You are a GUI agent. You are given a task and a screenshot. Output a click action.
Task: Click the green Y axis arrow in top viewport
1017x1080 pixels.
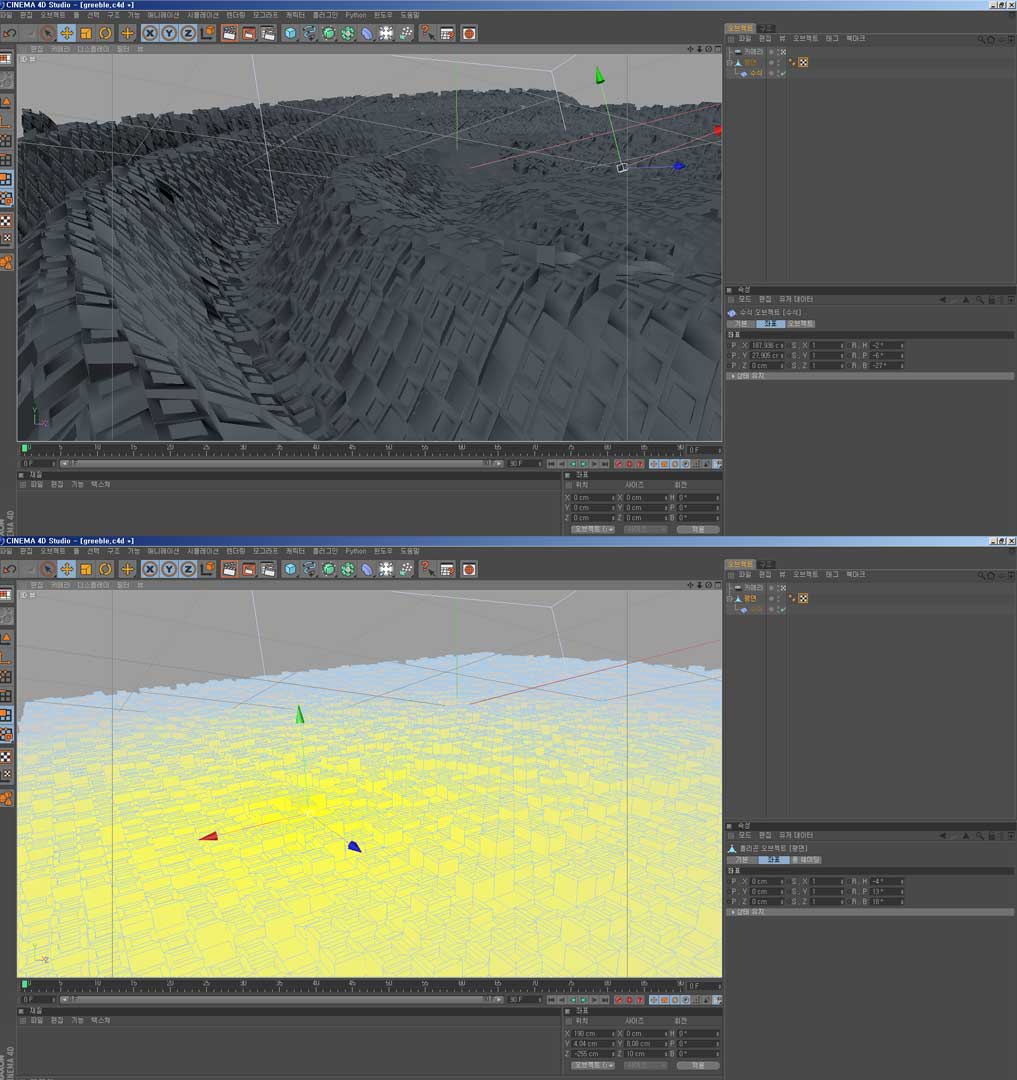(x=599, y=76)
